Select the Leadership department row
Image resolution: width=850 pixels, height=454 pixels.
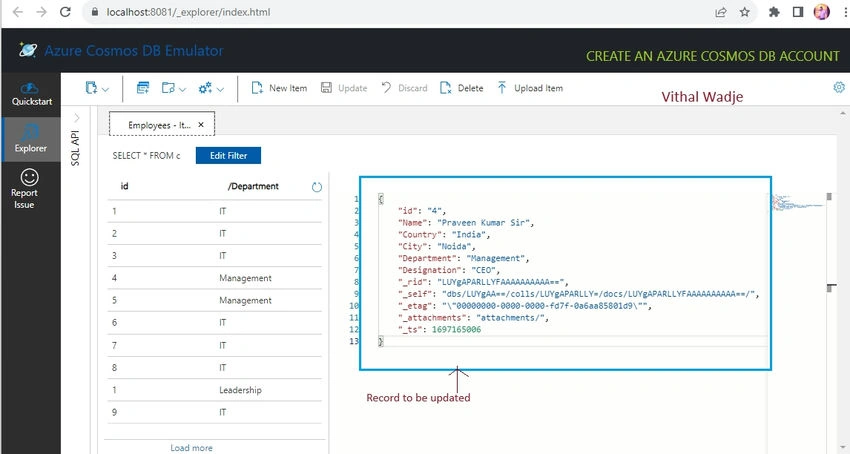[215, 389]
